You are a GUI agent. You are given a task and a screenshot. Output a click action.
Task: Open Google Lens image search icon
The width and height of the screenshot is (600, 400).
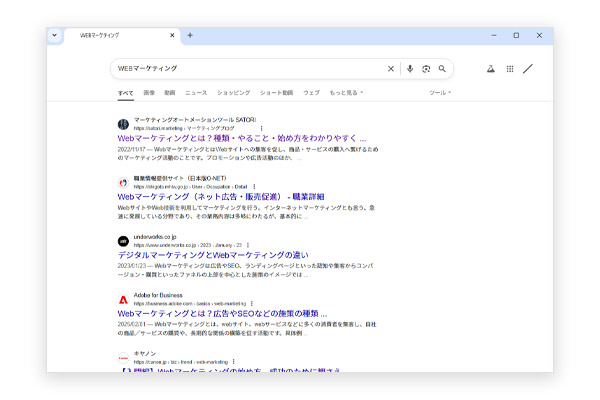click(x=426, y=69)
